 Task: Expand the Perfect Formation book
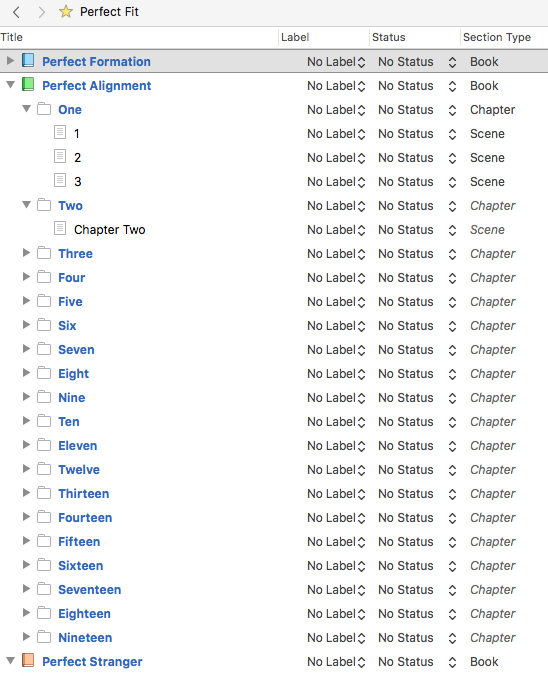point(10,61)
